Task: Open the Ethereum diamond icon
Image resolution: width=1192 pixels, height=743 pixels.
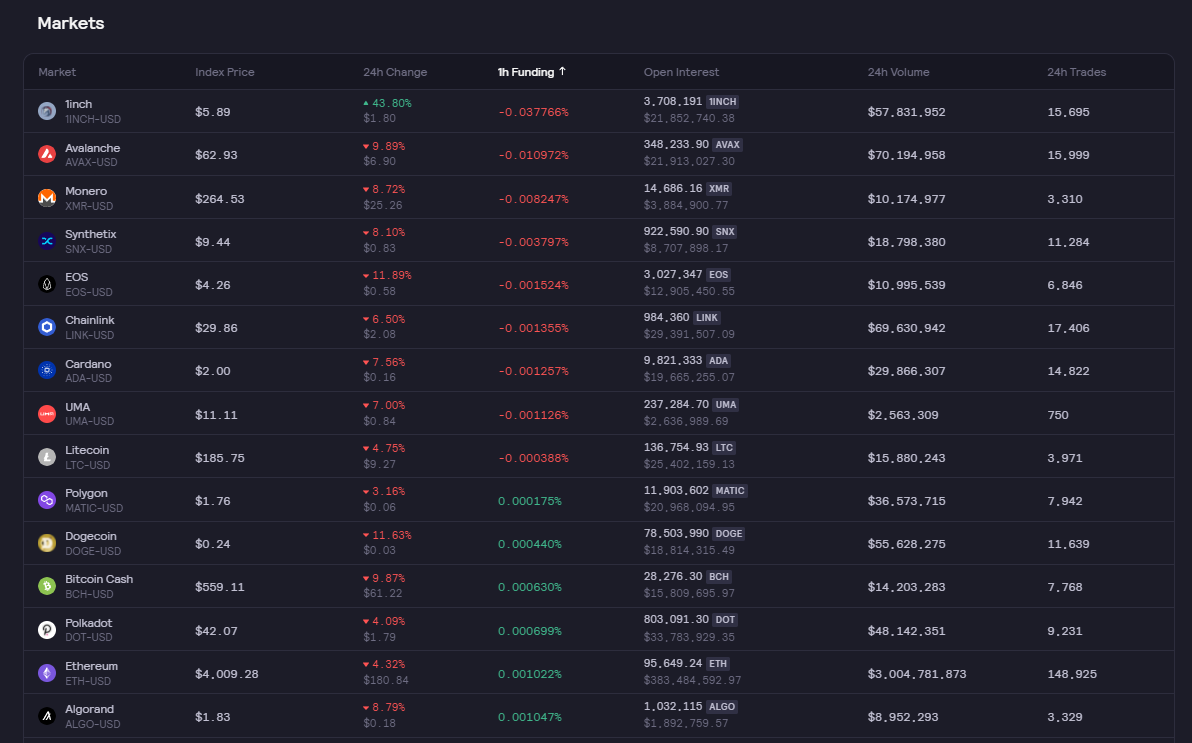Action: point(47,673)
